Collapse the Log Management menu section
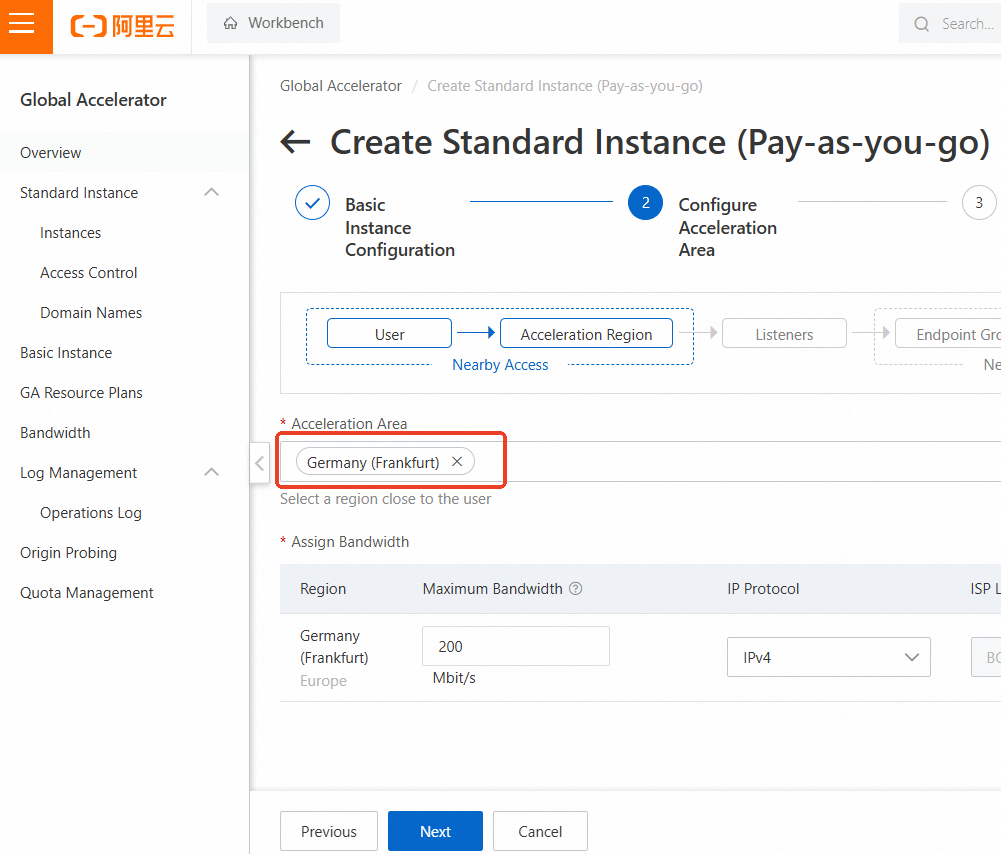Screen dimensions: 1001x854 click(211, 473)
